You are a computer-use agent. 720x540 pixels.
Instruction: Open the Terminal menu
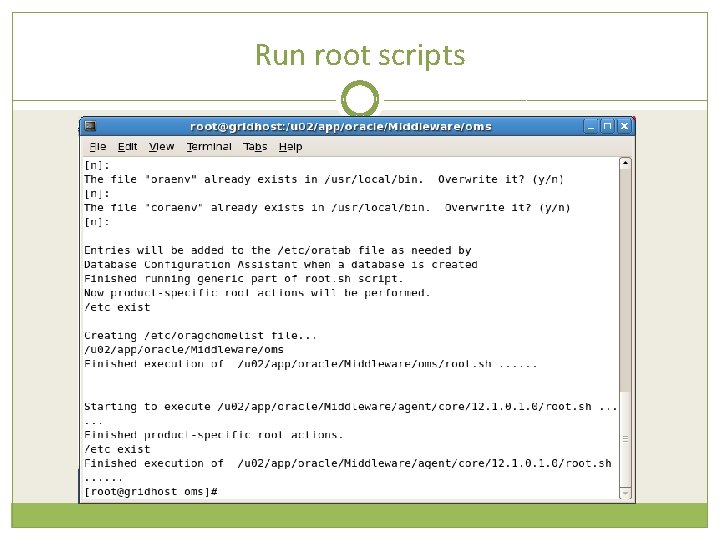tap(209, 146)
